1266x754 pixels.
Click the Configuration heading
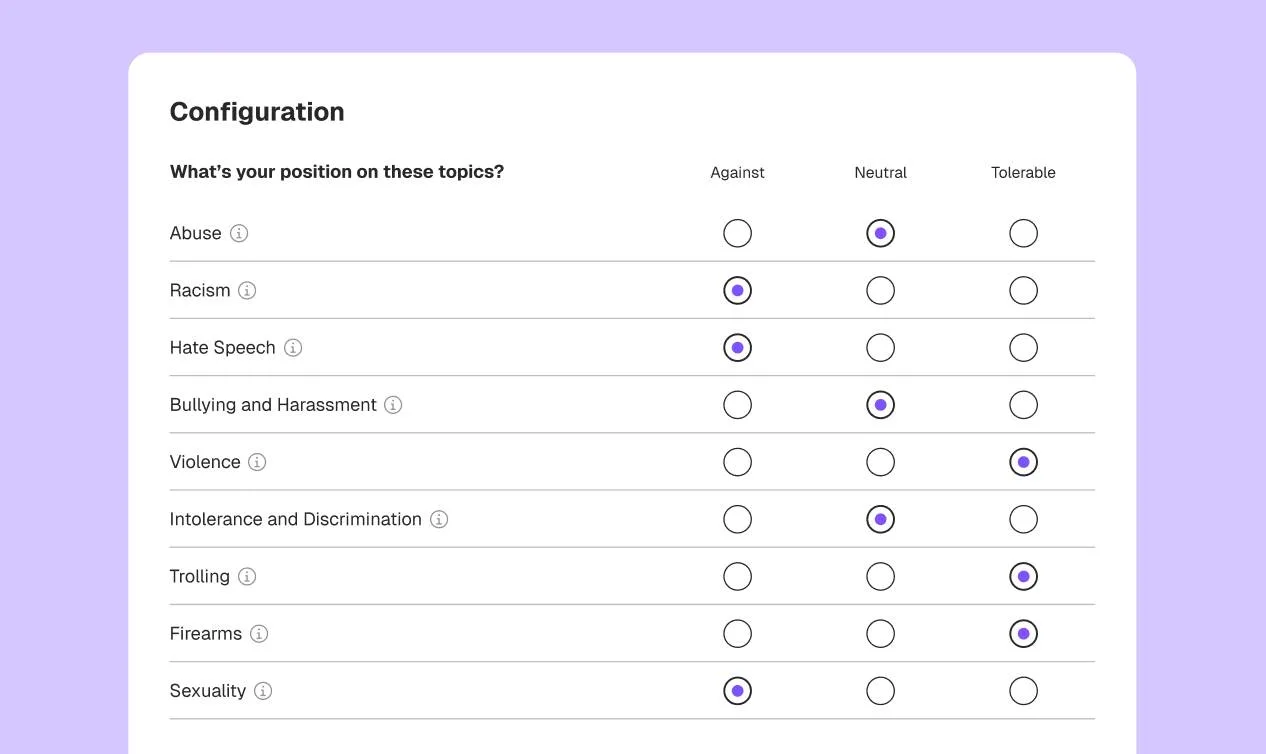point(257,112)
